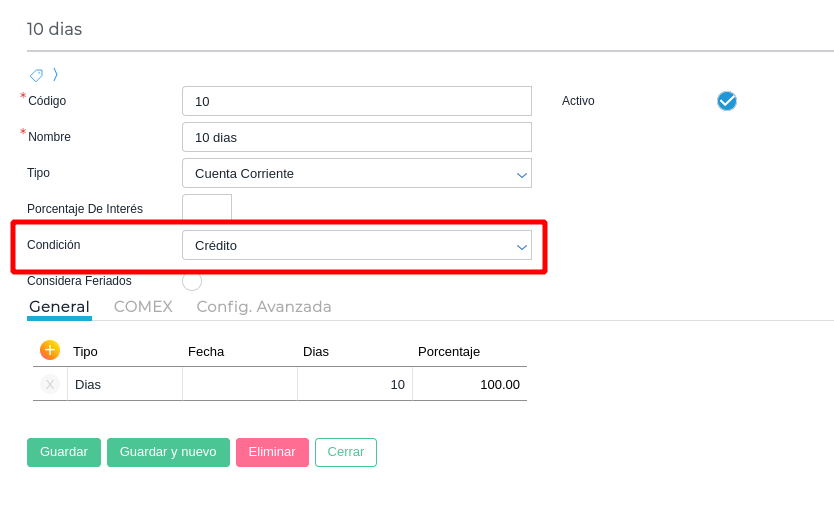Click the tag icon above Código
Viewport: 834px width, 518px height.
36,75
